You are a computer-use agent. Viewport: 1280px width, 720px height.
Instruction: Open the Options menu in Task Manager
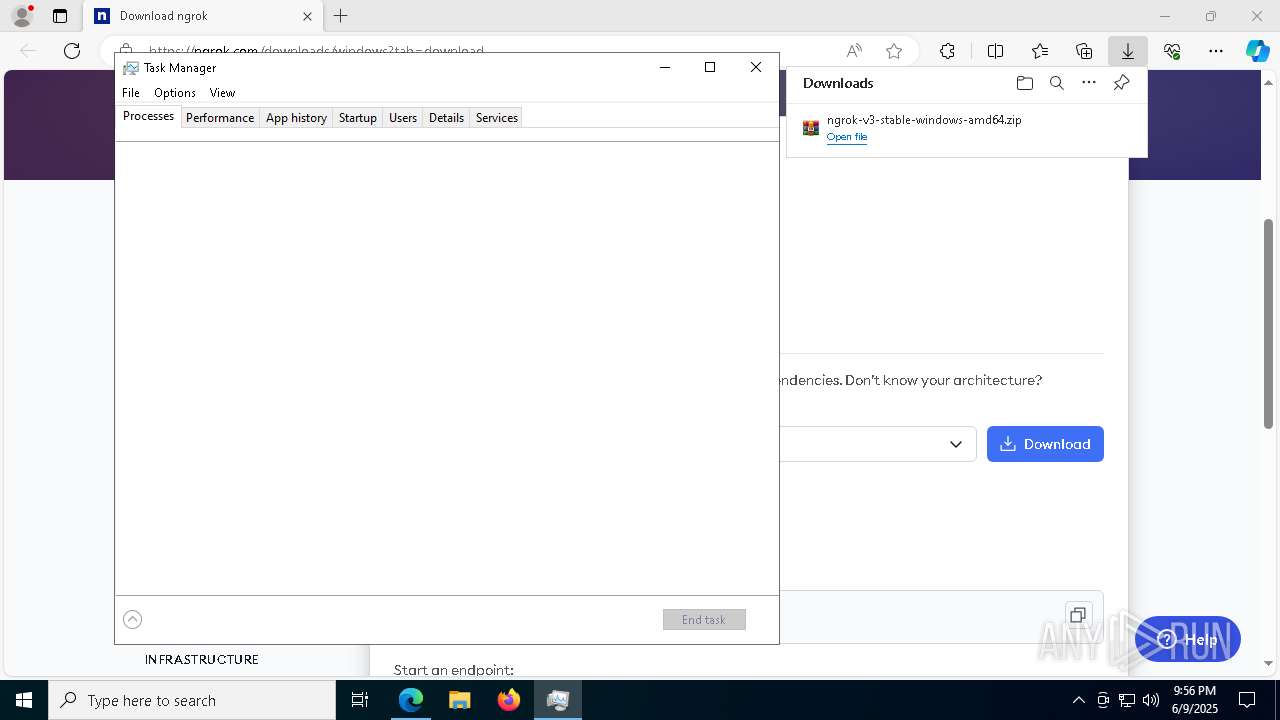click(175, 93)
